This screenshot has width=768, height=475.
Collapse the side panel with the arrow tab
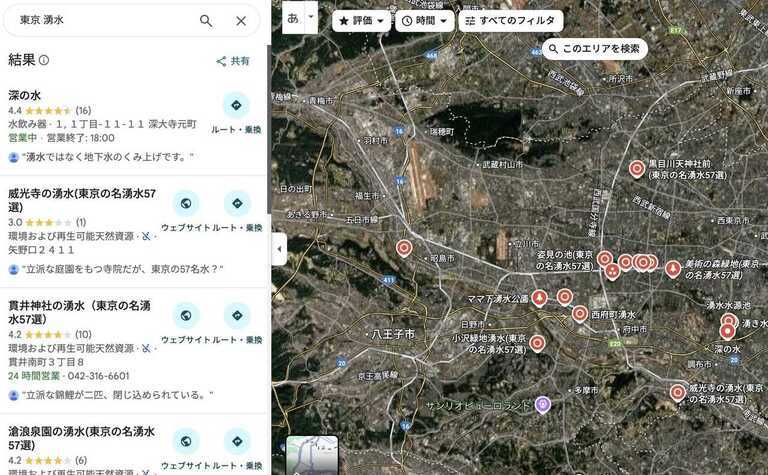pyautogui.click(x=279, y=249)
